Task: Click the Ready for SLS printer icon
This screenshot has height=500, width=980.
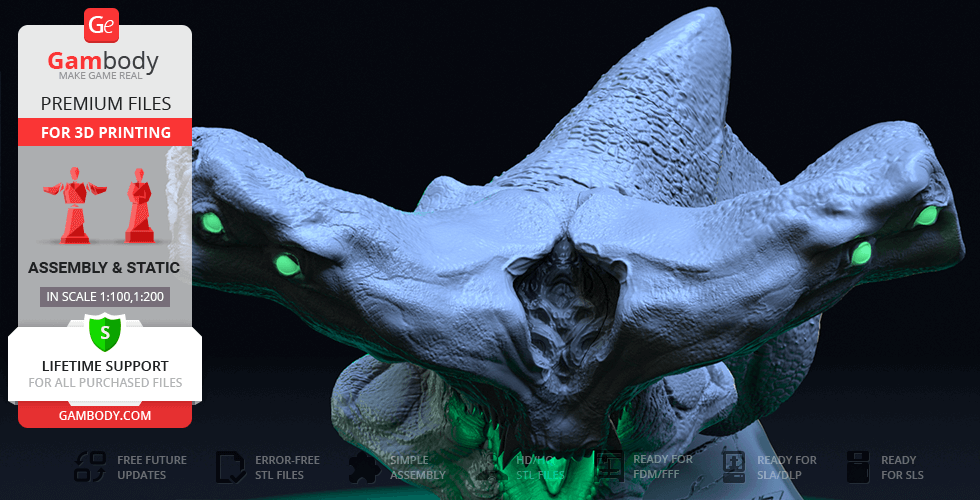Action: 857,467
